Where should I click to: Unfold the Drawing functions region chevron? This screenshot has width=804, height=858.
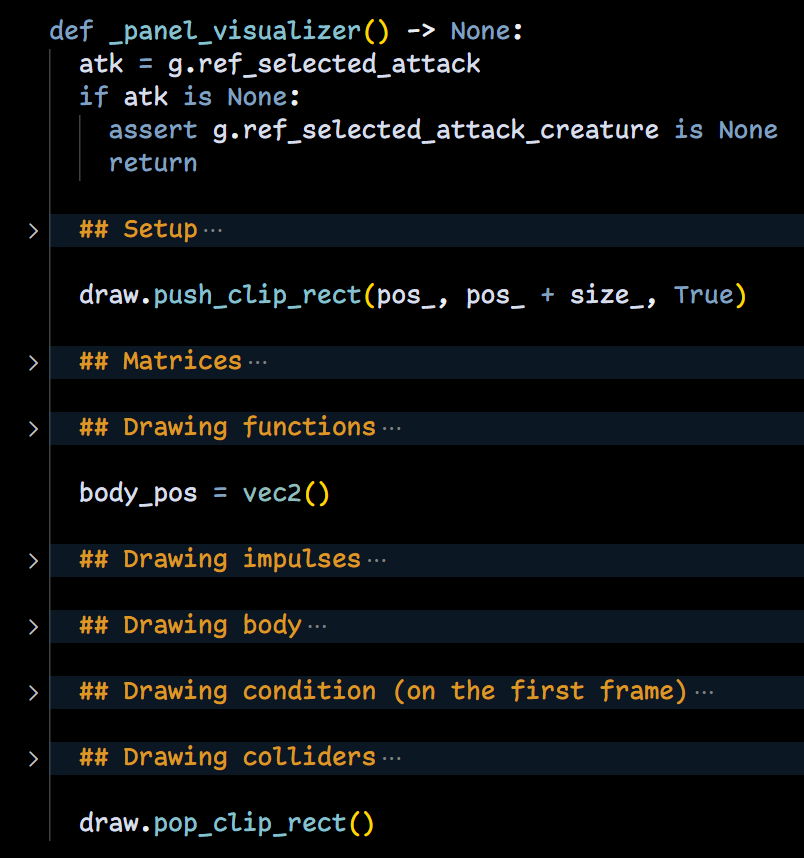tap(33, 429)
